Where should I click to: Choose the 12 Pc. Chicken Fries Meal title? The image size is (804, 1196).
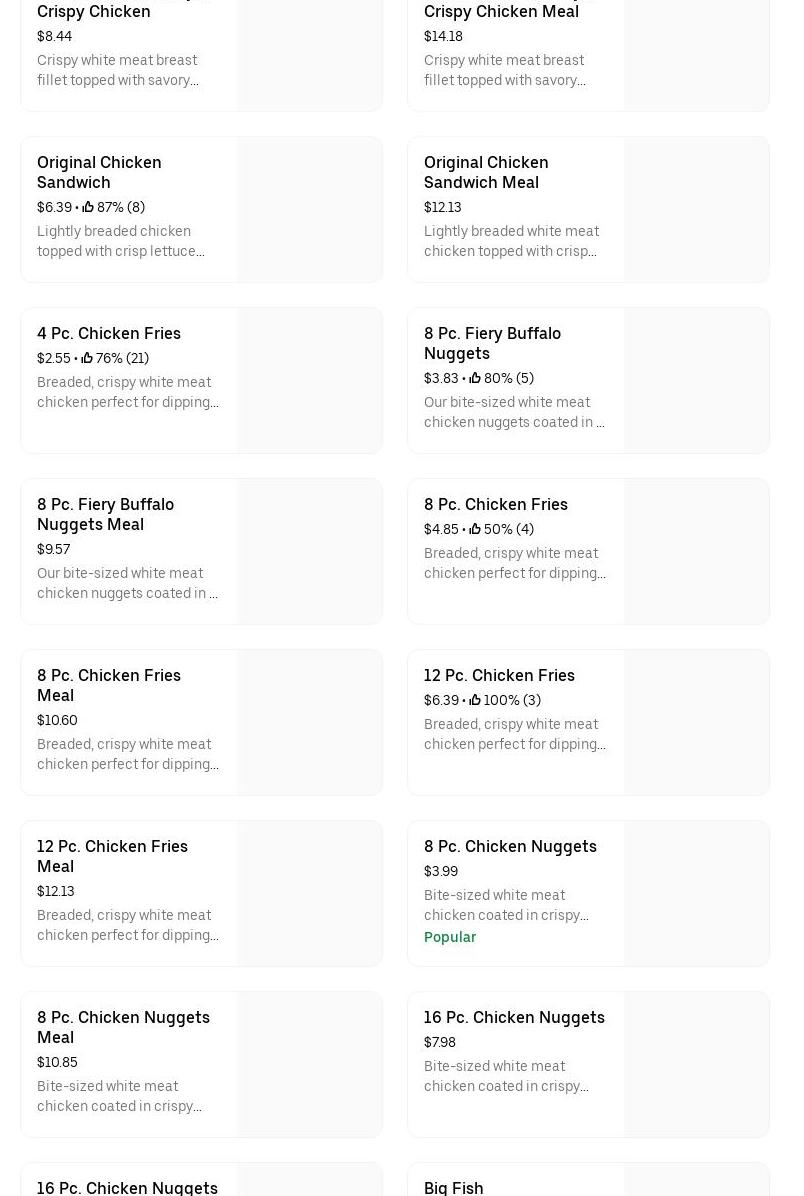[x=112, y=856]
